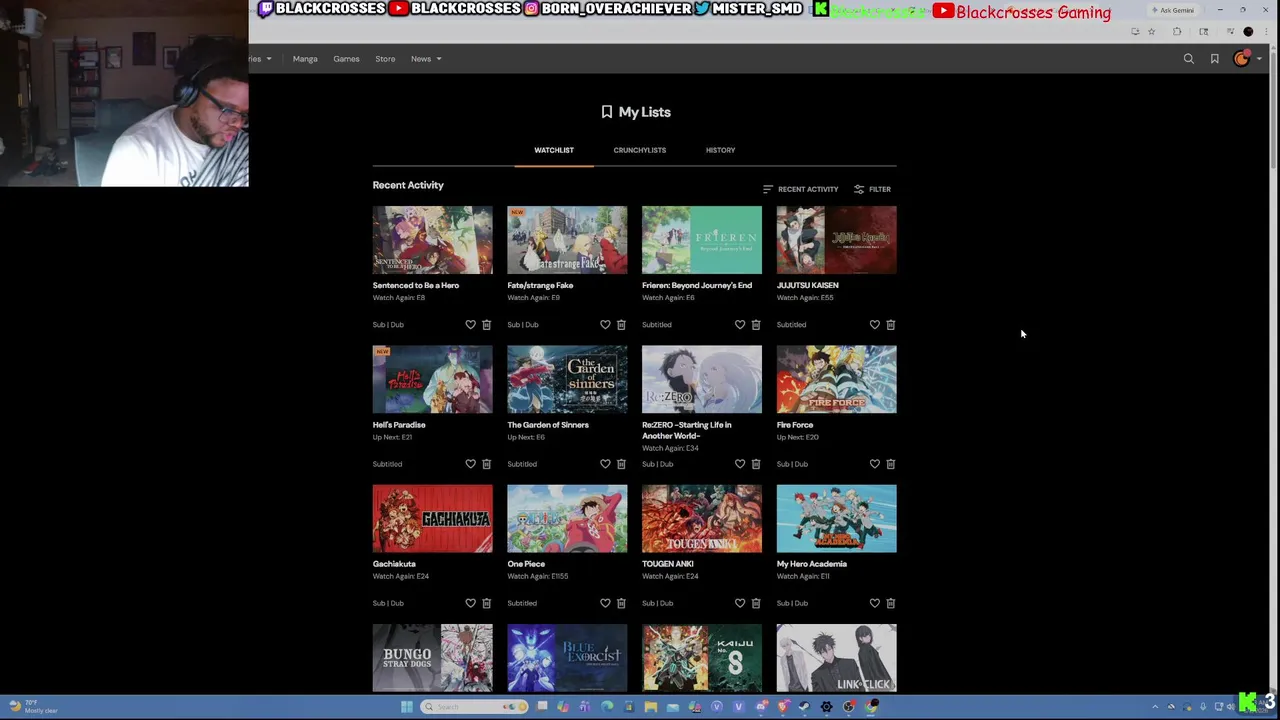Delete One Piece from watchlist
The width and height of the screenshot is (1280, 720).
pyautogui.click(x=621, y=603)
